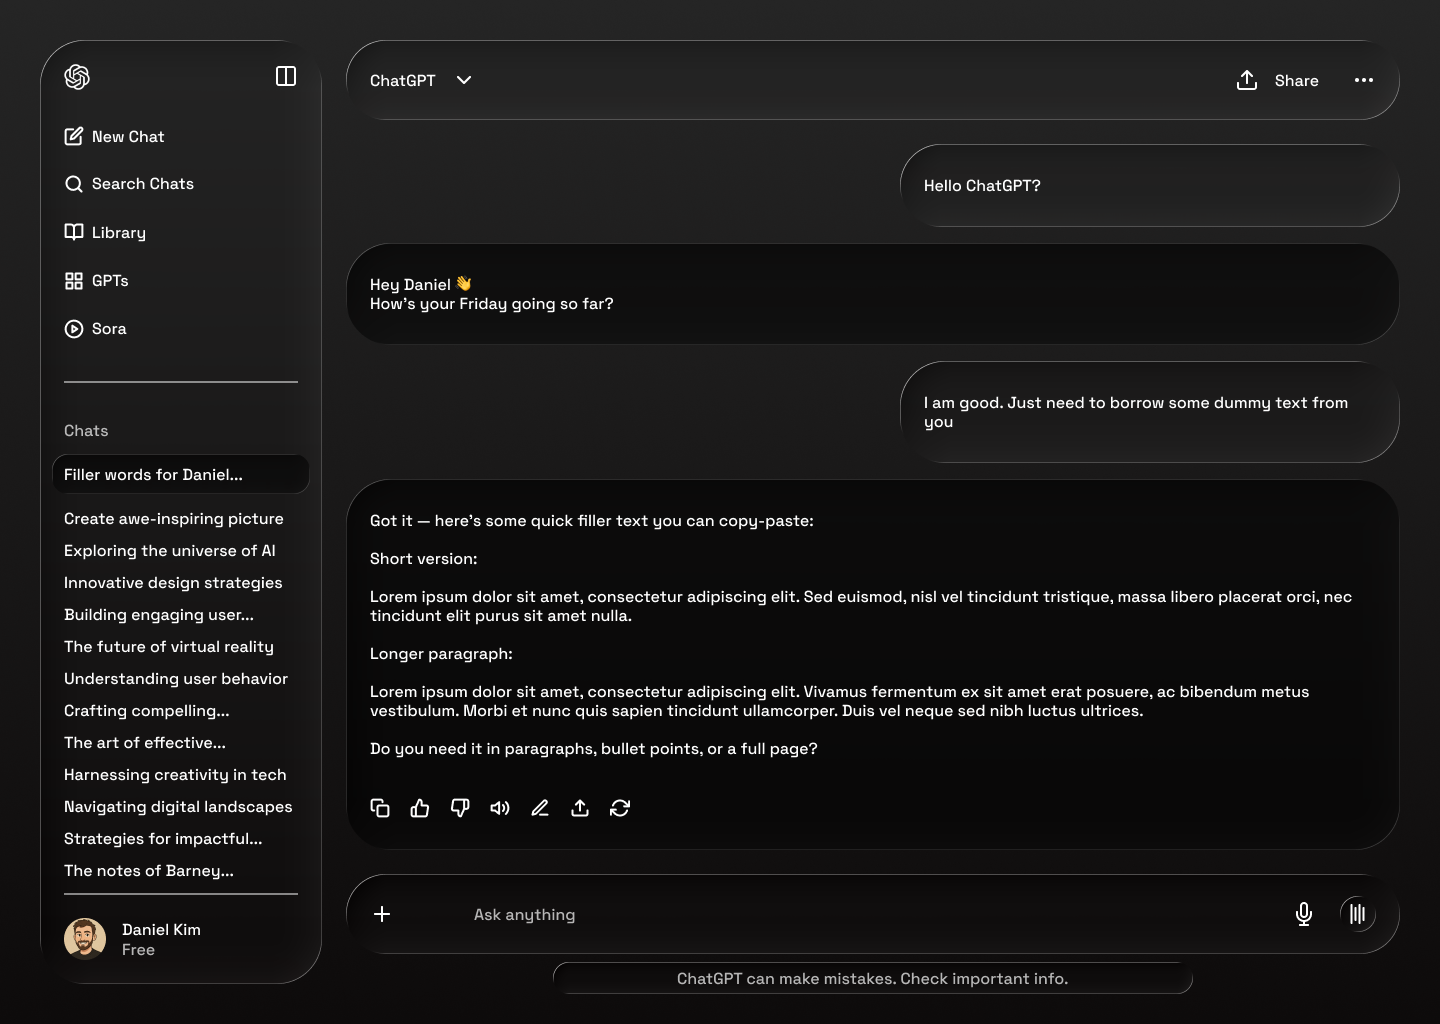Give the response a thumbs up
Viewport: 1440px width, 1024px height.
click(420, 808)
